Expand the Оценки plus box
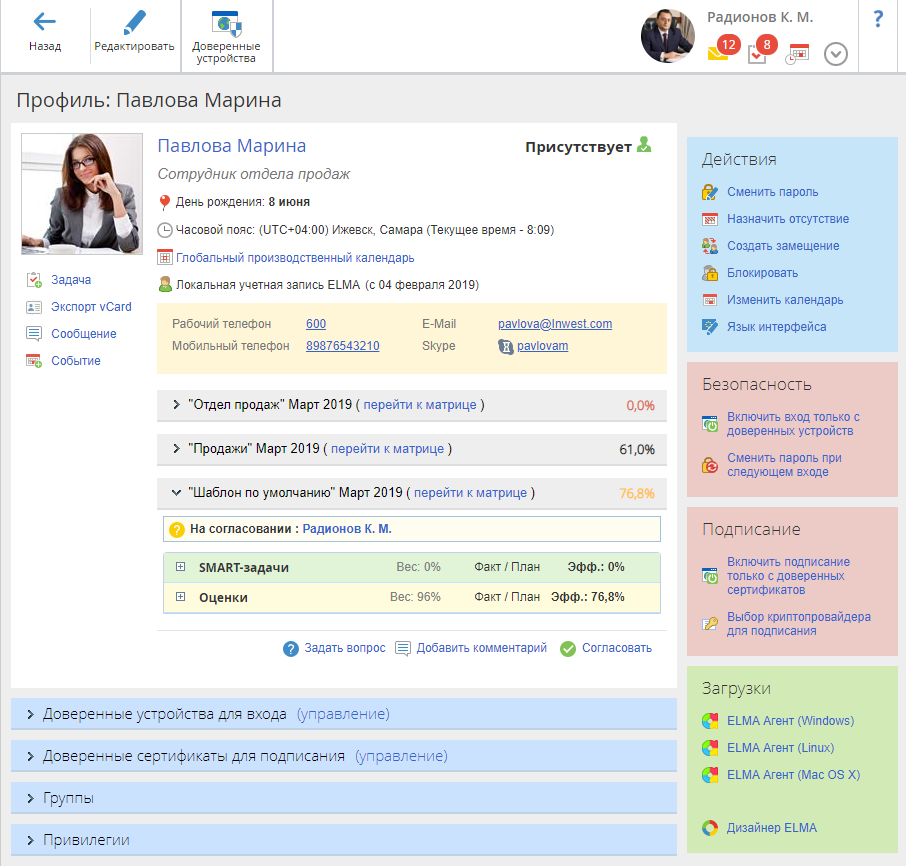 tap(181, 597)
